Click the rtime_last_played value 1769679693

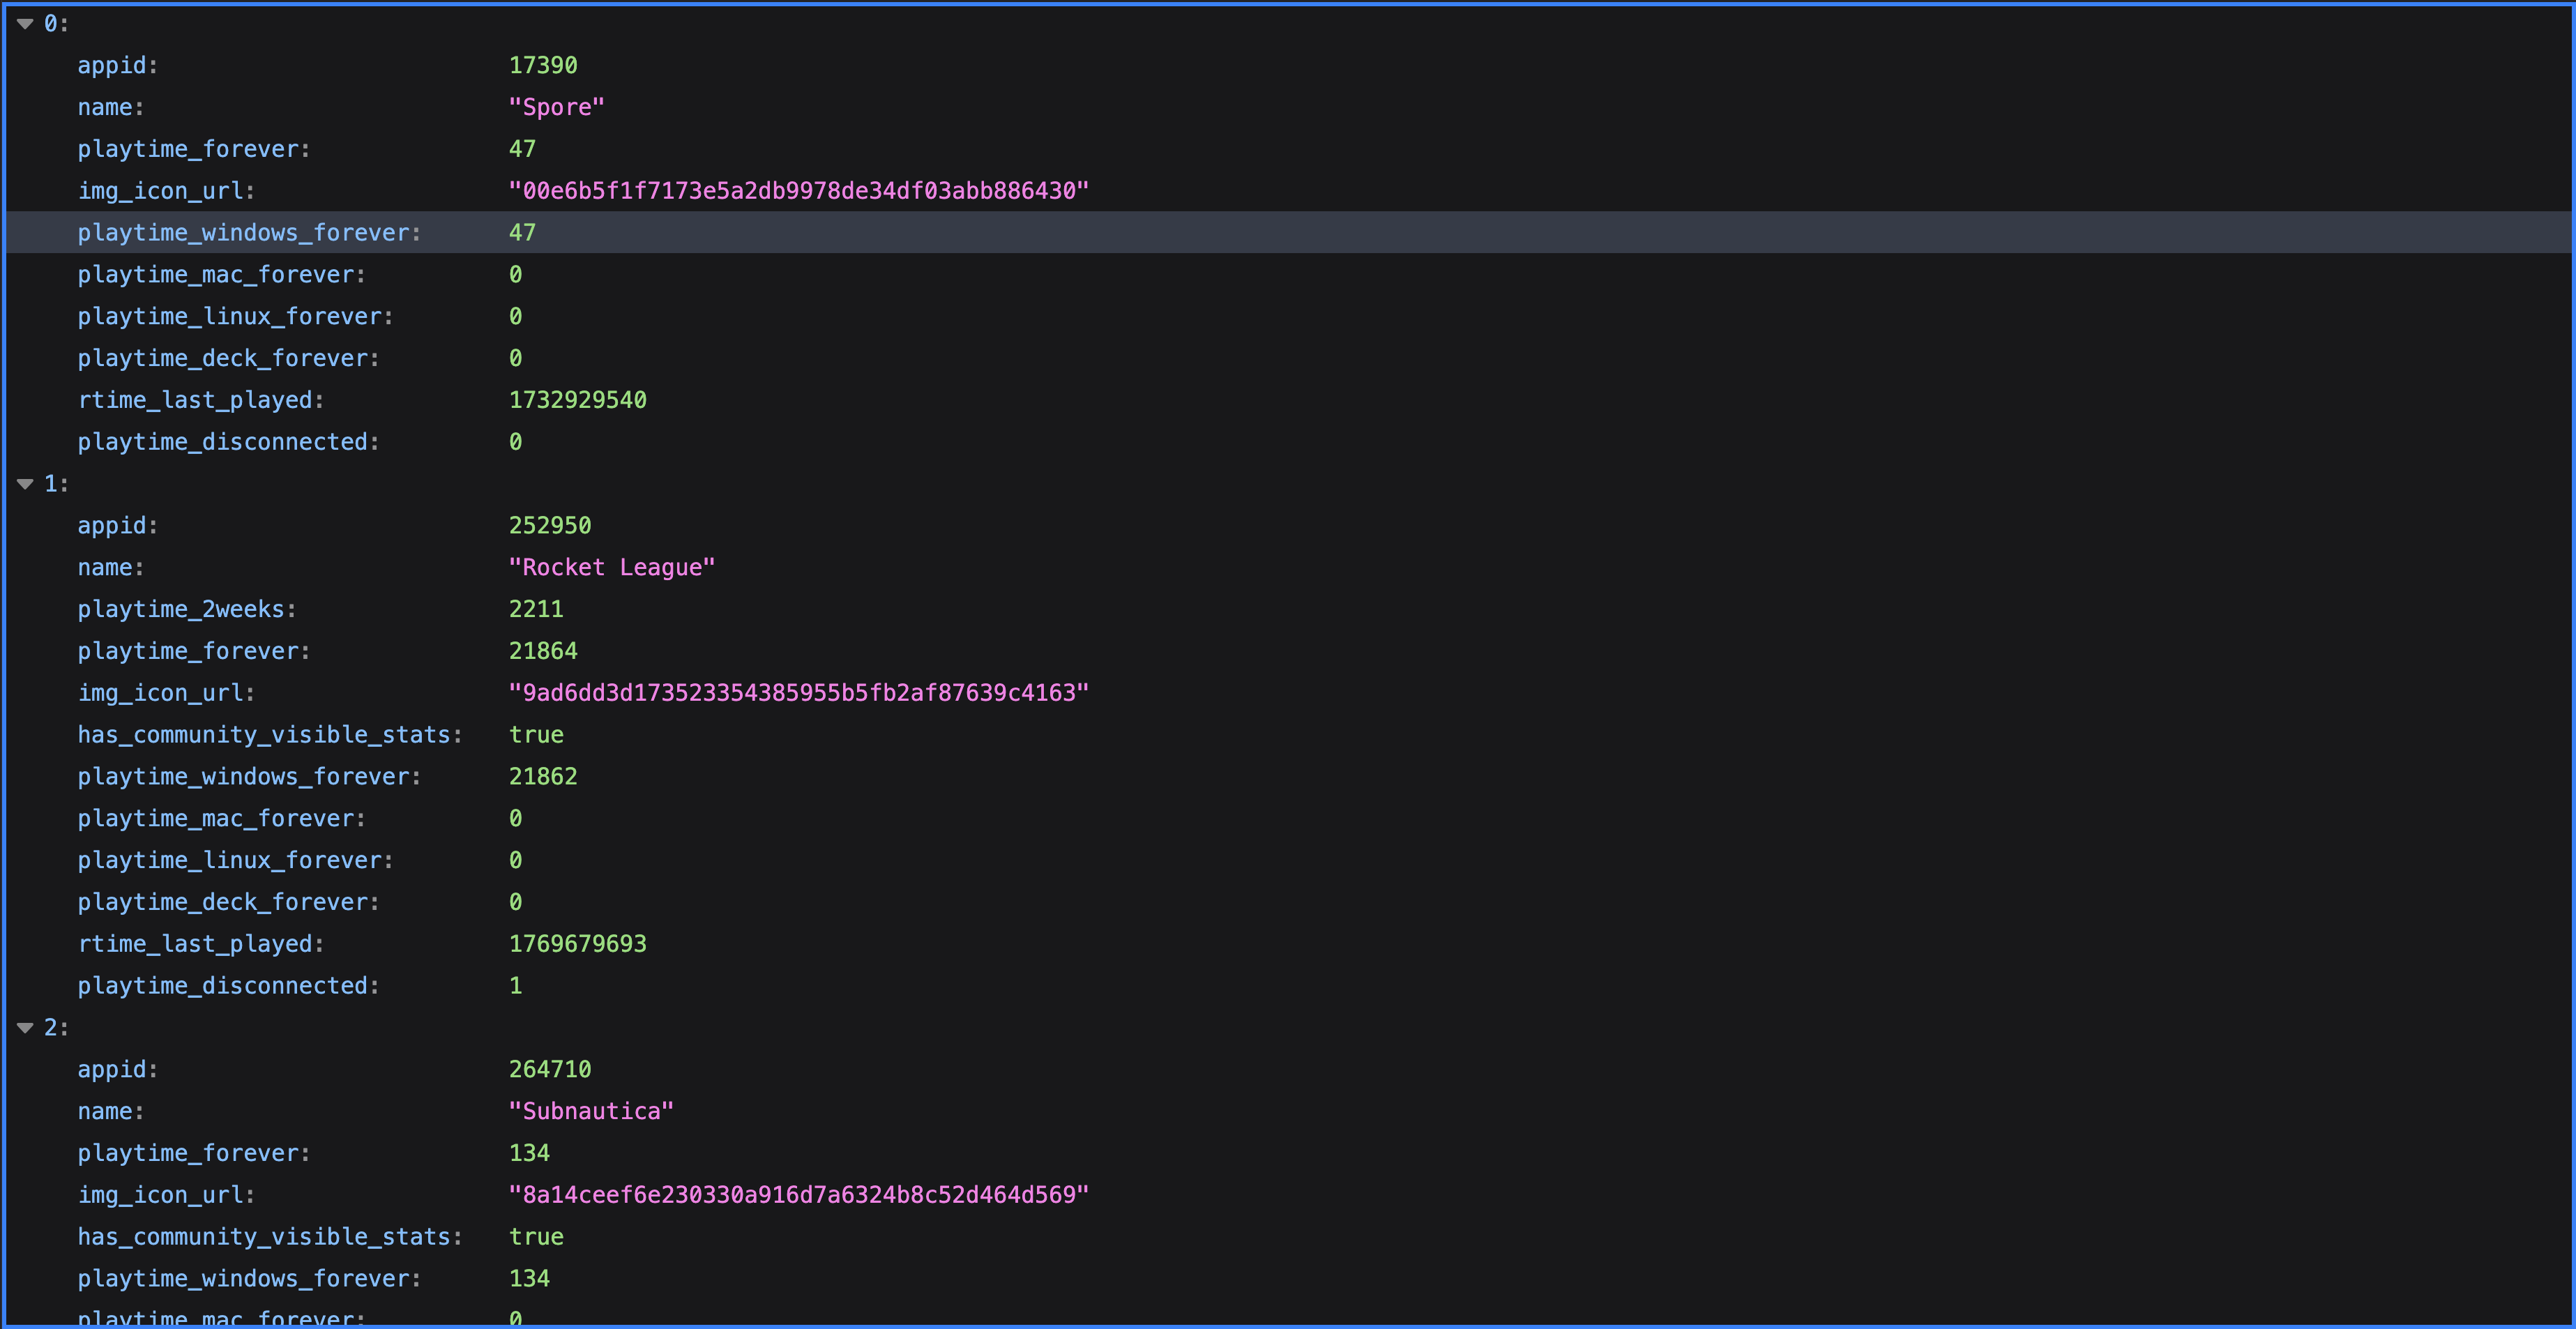[577, 944]
